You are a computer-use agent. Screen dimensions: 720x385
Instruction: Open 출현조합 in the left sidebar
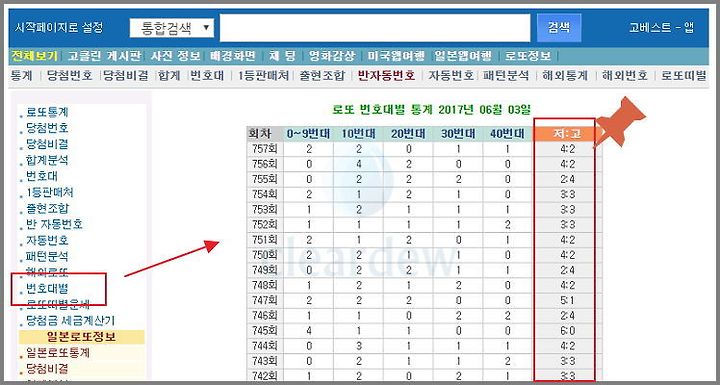[47, 208]
